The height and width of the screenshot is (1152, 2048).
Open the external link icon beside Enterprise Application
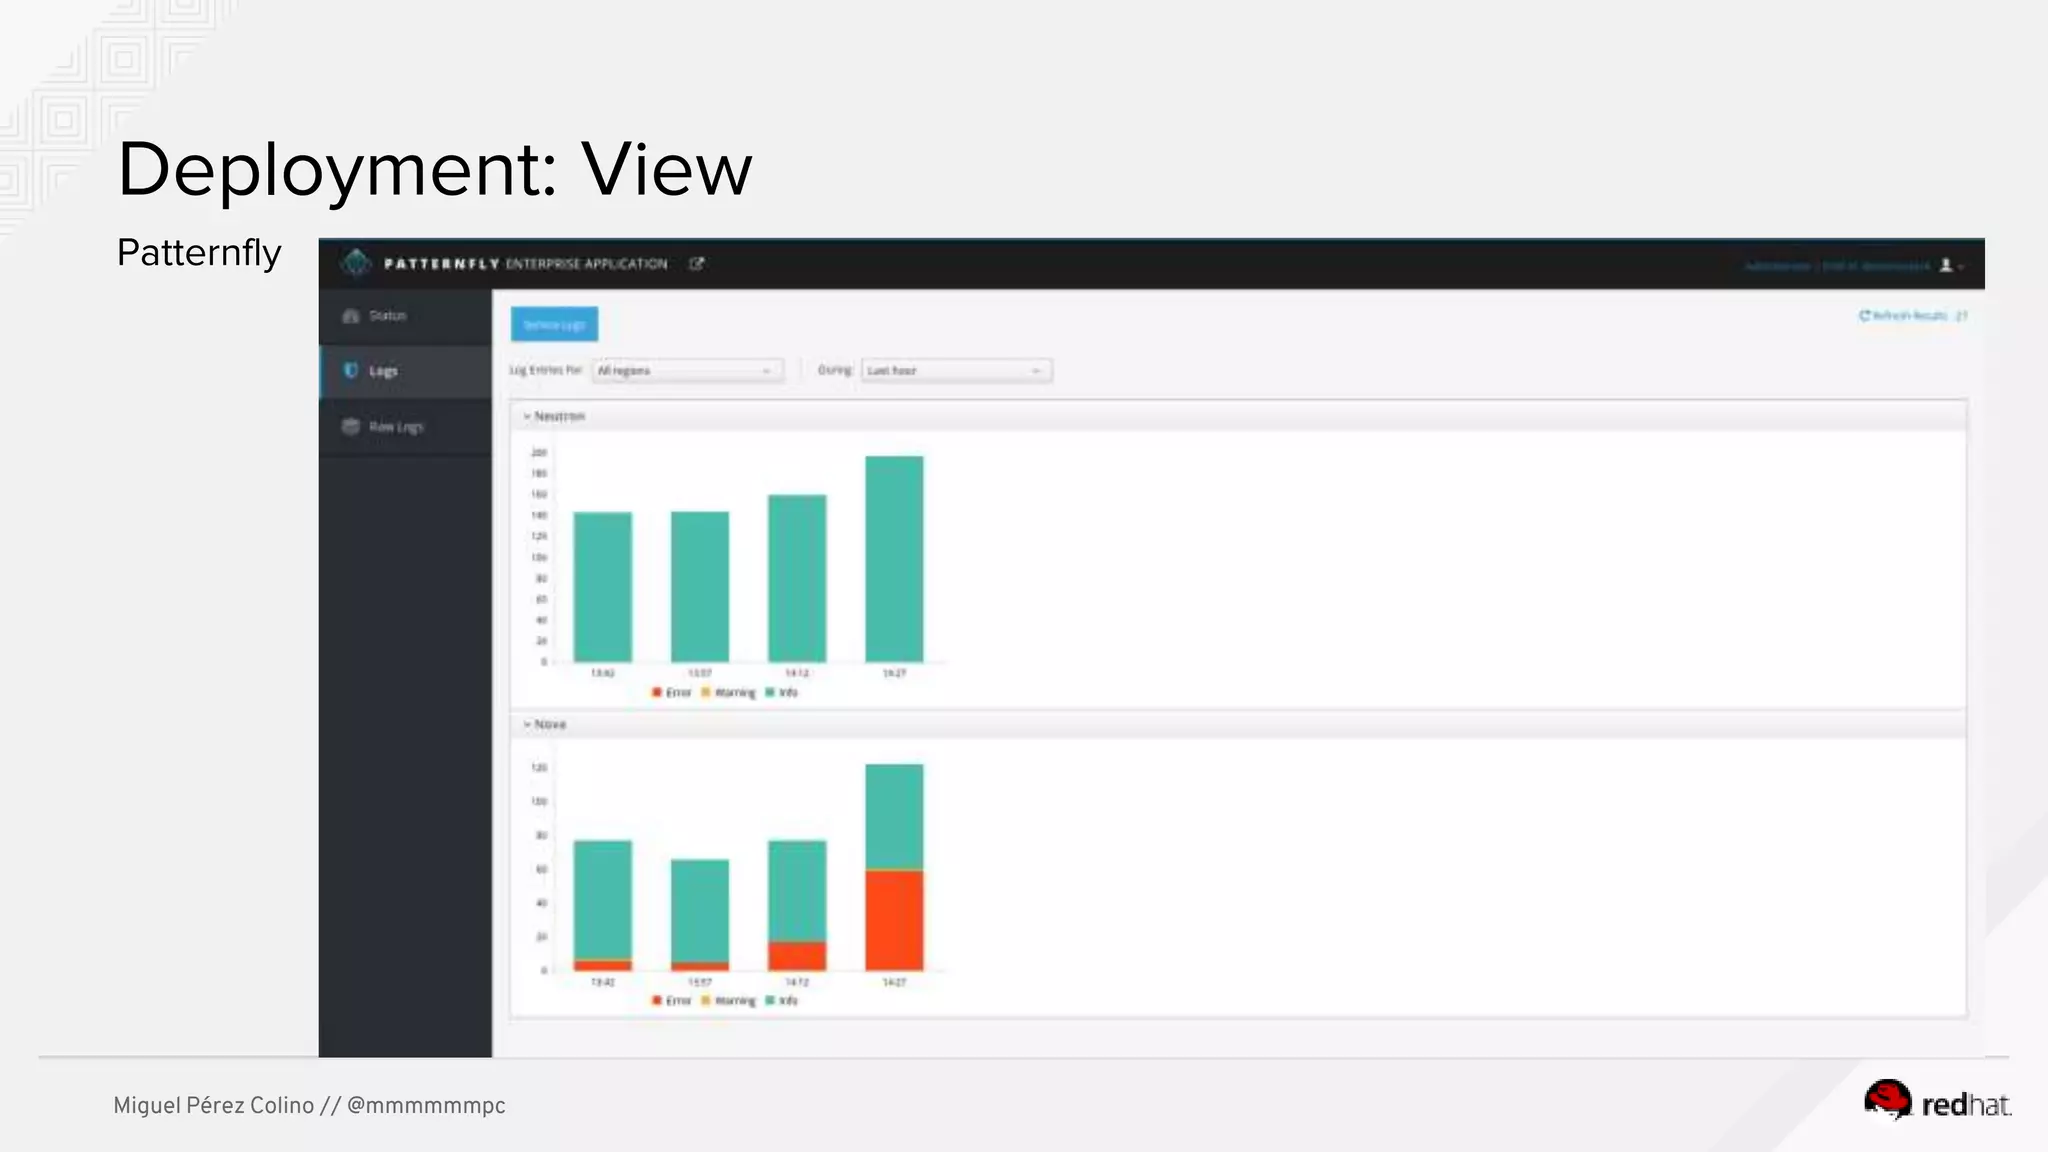click(x=697, y=264)
